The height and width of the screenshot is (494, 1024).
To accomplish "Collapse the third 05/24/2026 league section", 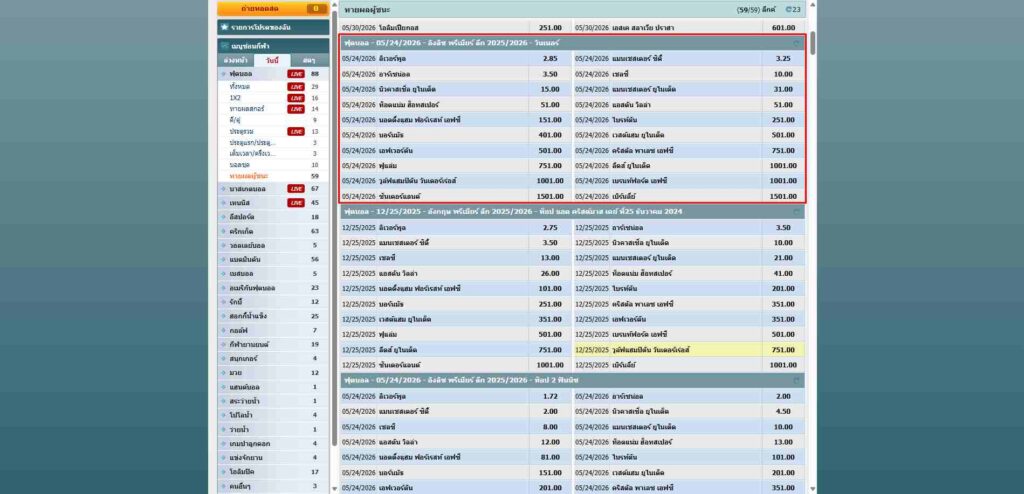I will 797,381.
